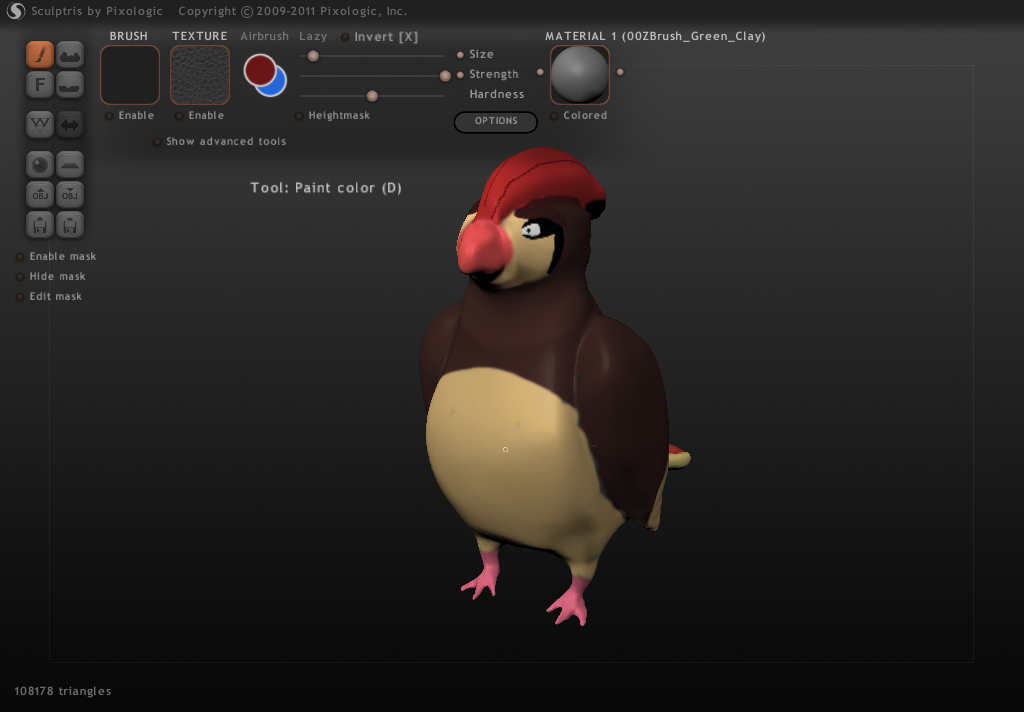Click the Hardness slider handle
Image resolution: width=1024 pixels, height=712 pixels.
(x=372, y=97)
